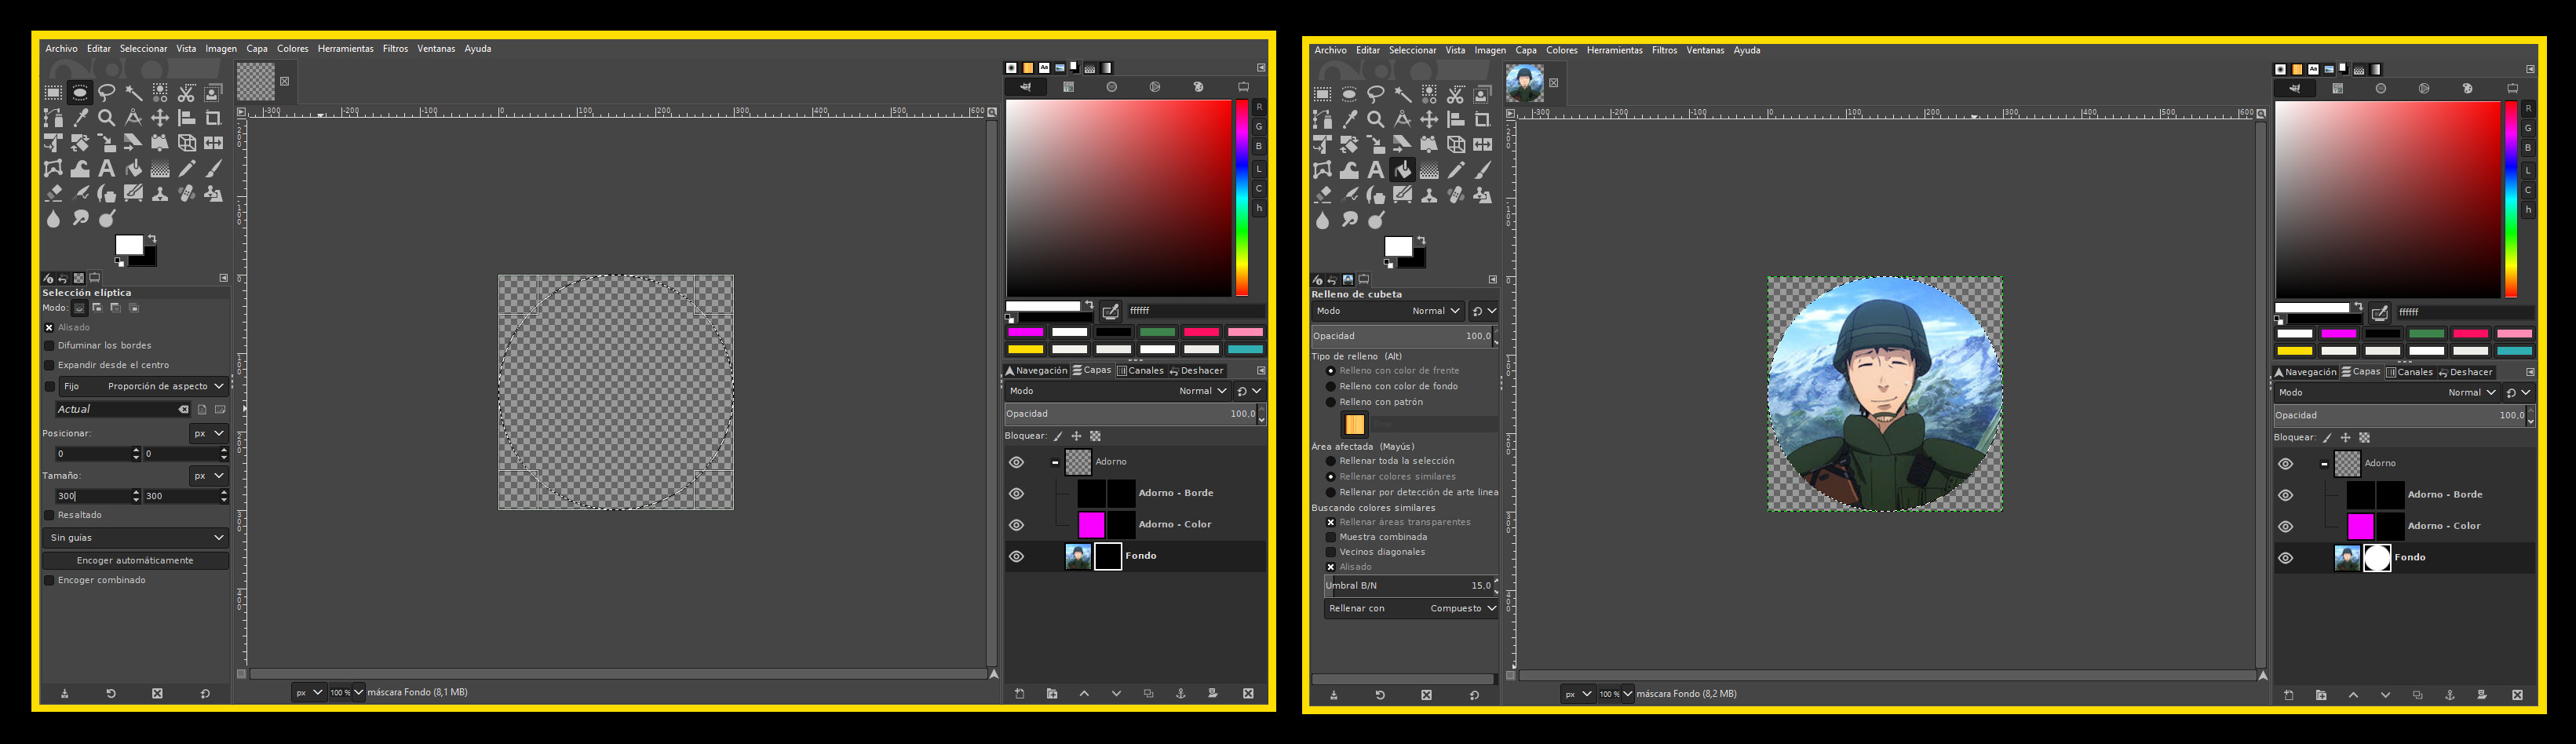This screenshot has width=2576, height=744.
Task: Adjust Umbral B/N slider
Action: pos(1410,586)
